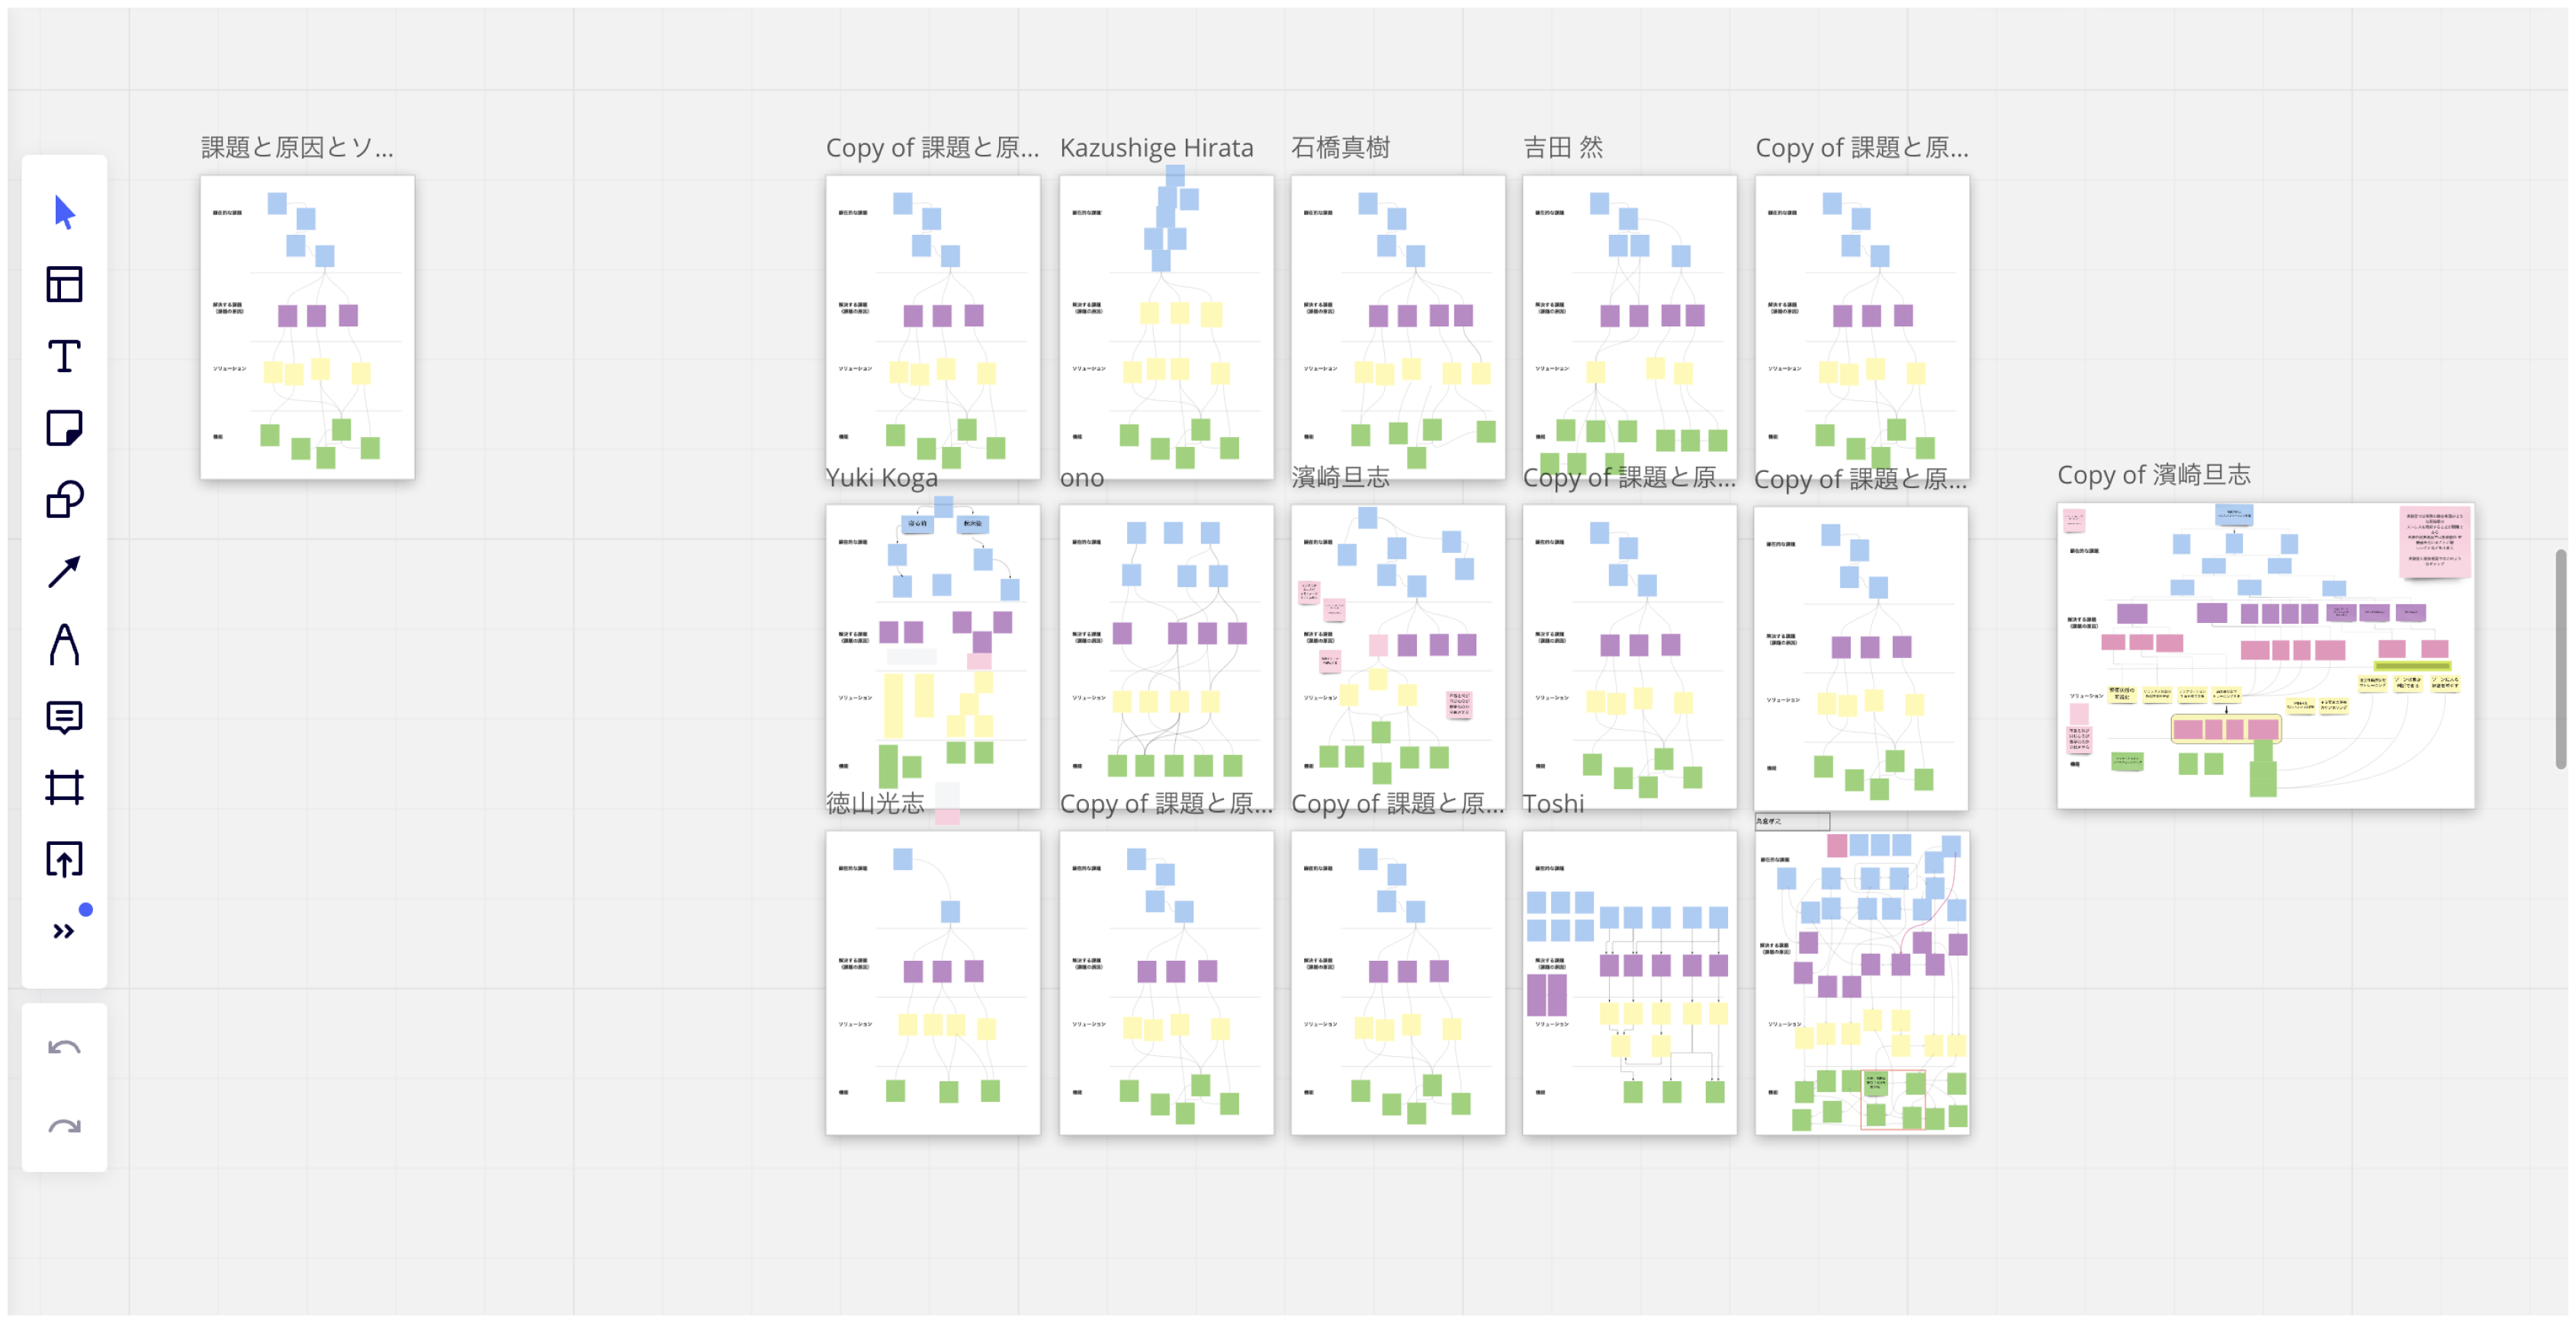Click the vertical scrollbar on right edge
Image resolution: width=2576 pixels, height=1323 pixels.
coord(2560,658)
